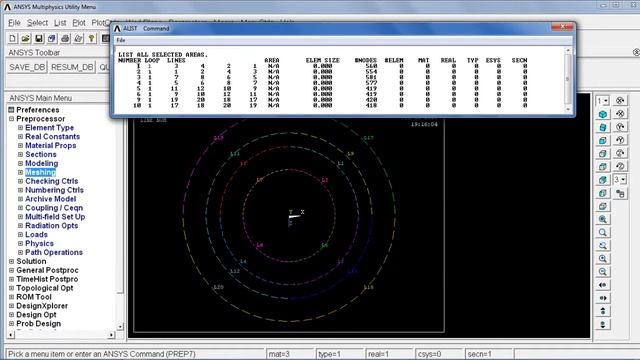Screen dimensions: 640x360
Task: Select the Left View cube icon
Action: (603, 193)
